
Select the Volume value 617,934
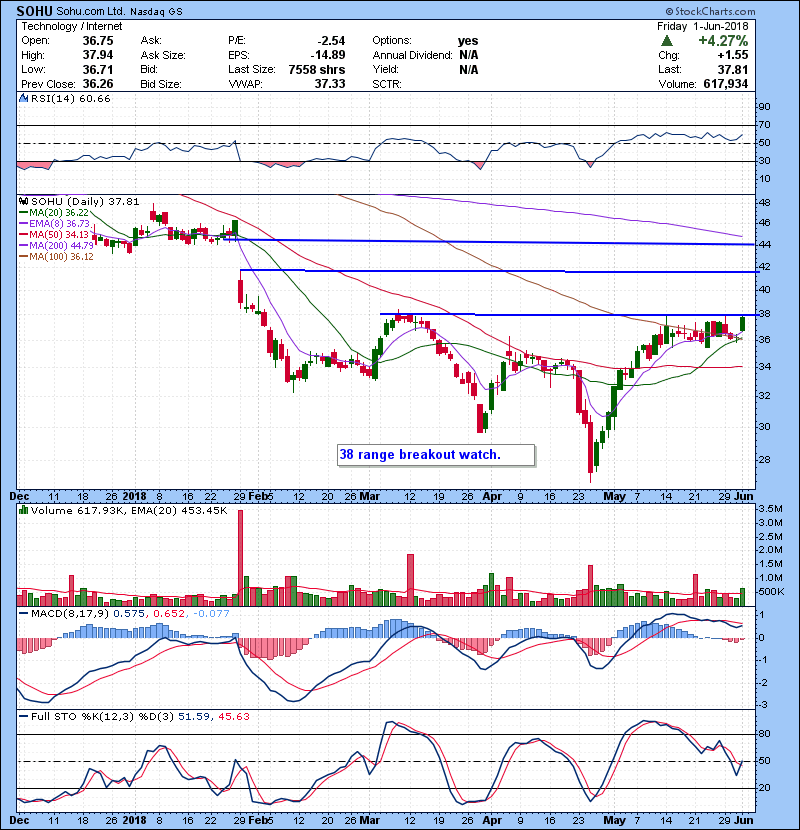(726, 84)
